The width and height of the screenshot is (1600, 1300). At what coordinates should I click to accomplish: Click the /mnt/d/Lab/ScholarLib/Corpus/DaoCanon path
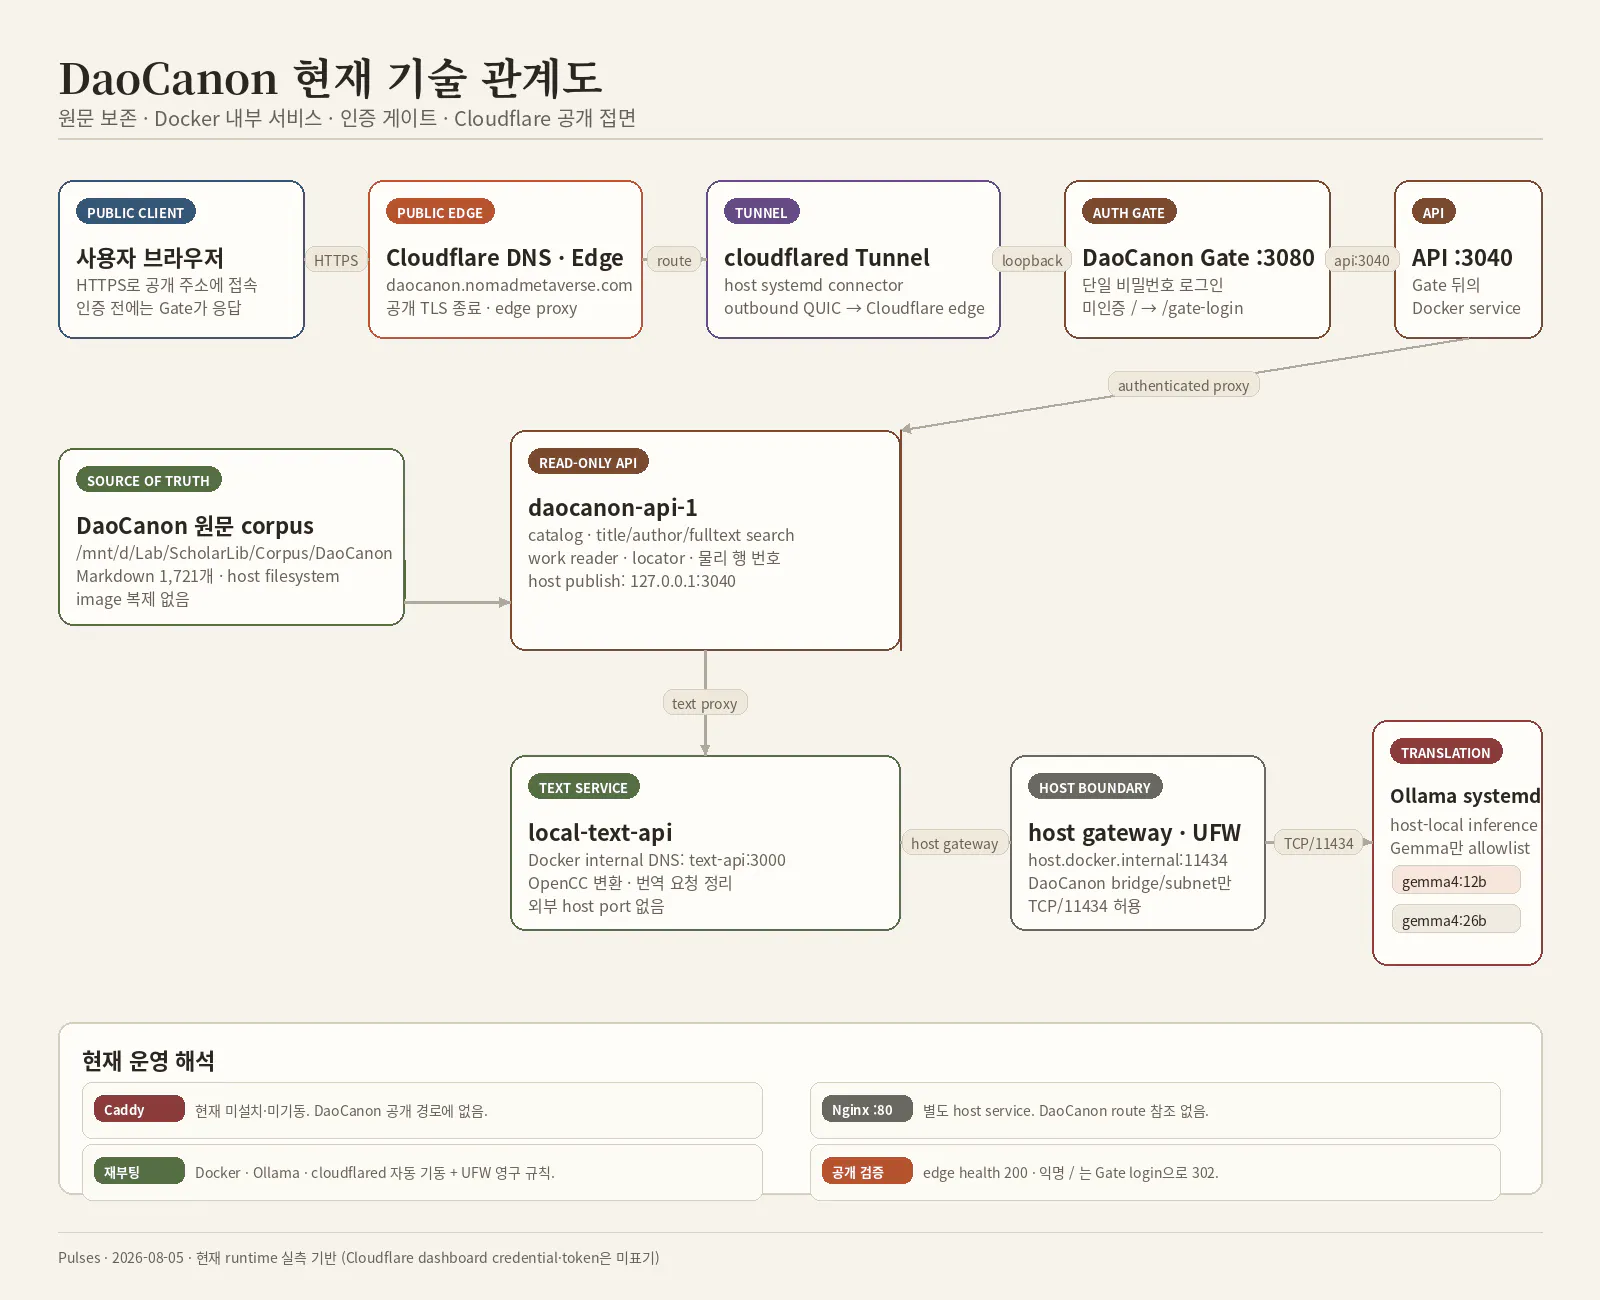(x=234, y=553)
